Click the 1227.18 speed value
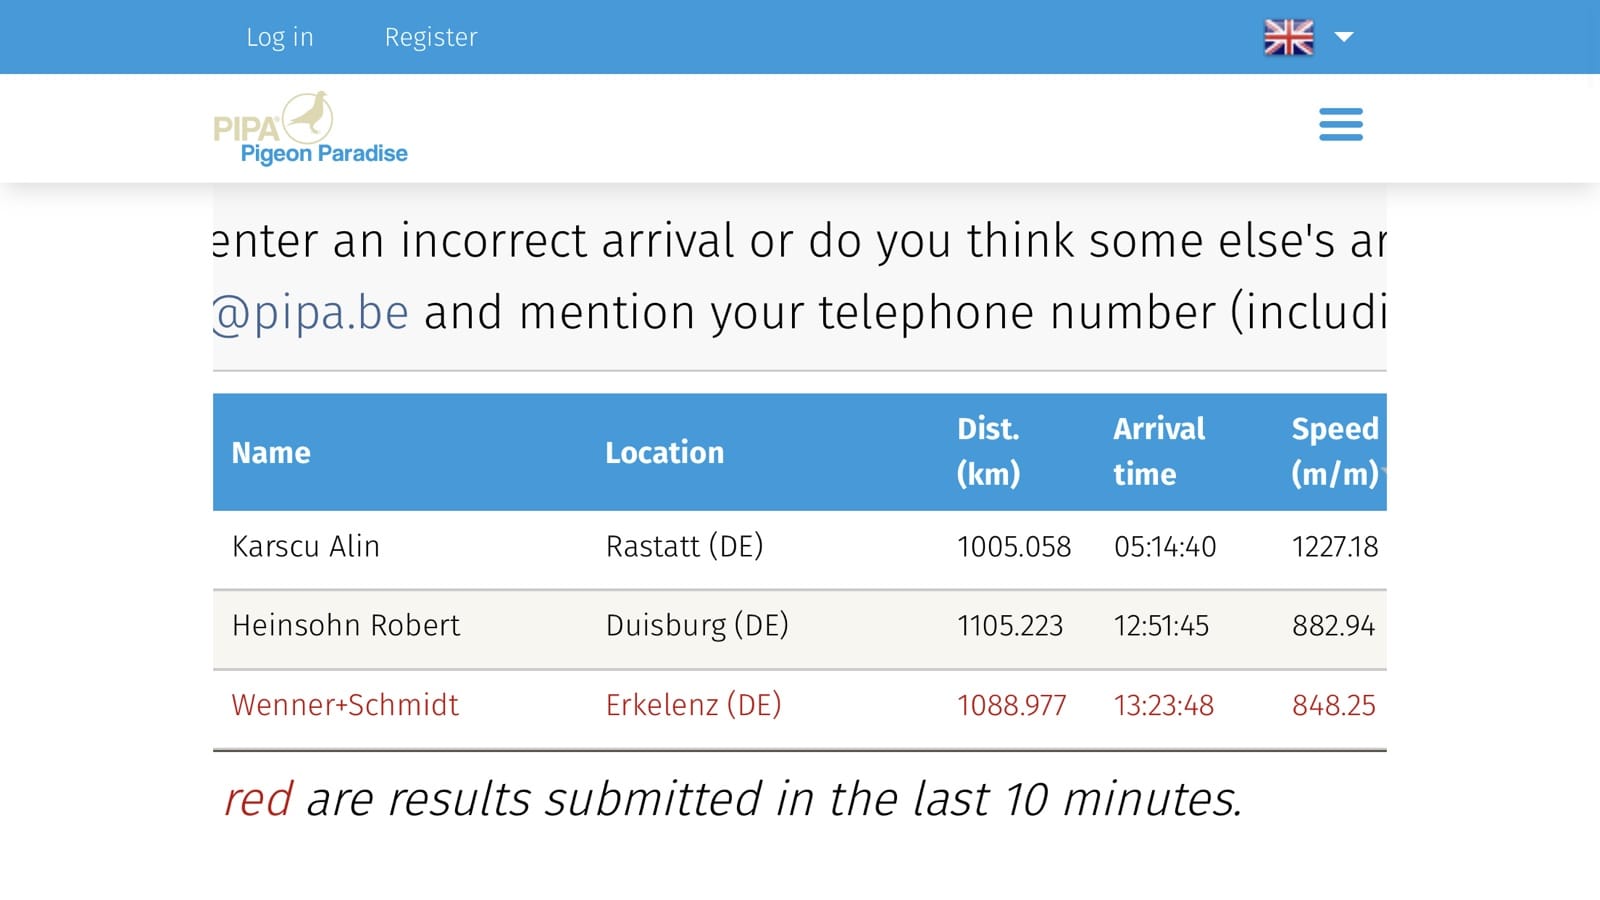Screen dimensions: 1600x900 click(1335, 547)
